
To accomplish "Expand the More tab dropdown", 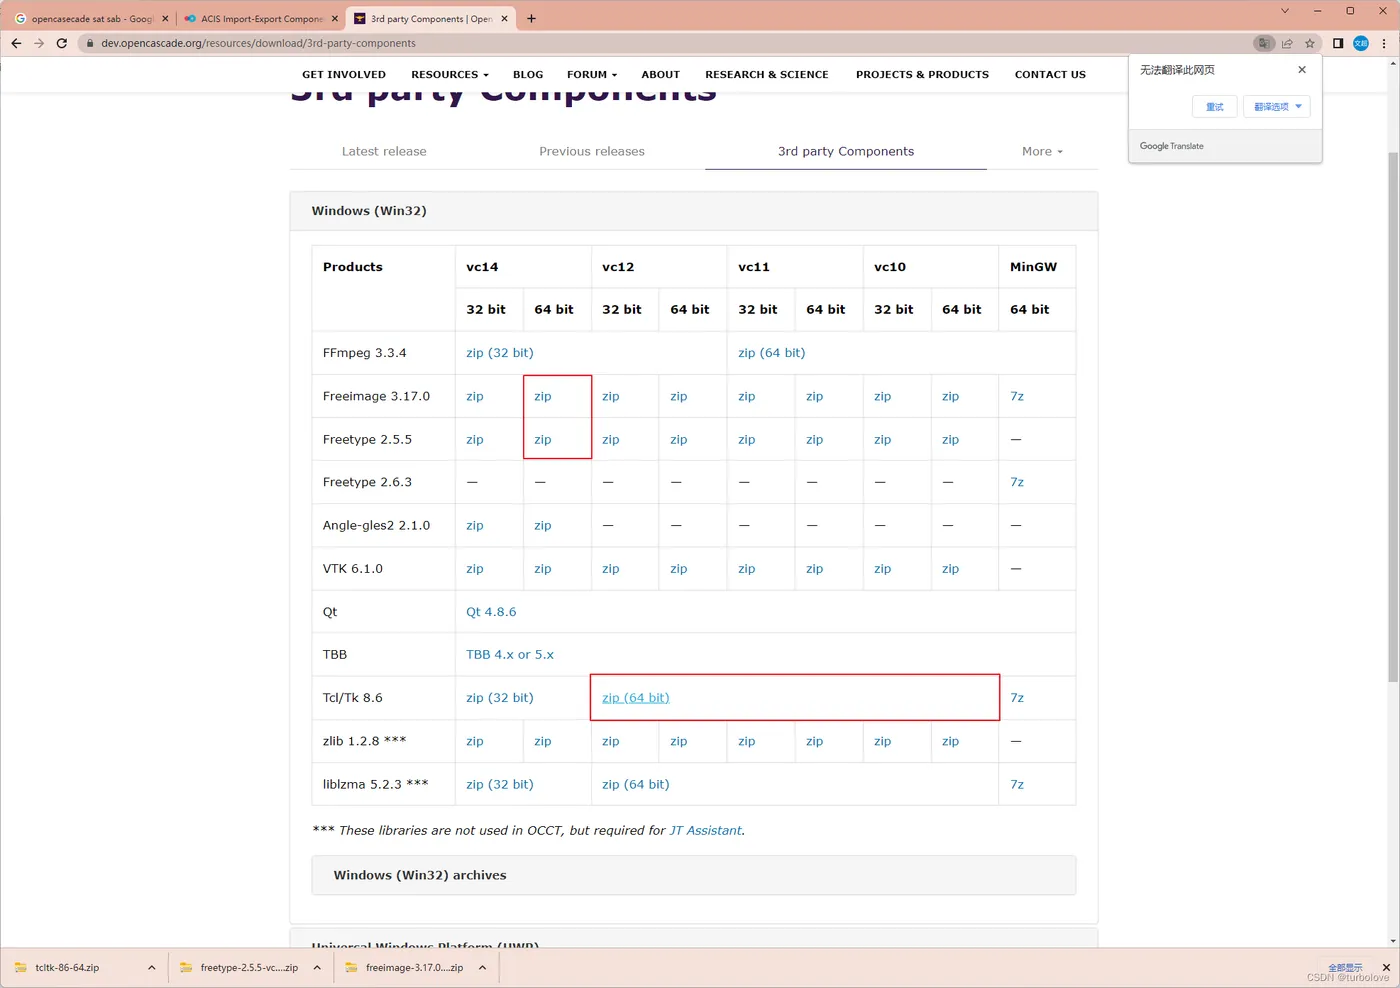I will point(1042,152).
